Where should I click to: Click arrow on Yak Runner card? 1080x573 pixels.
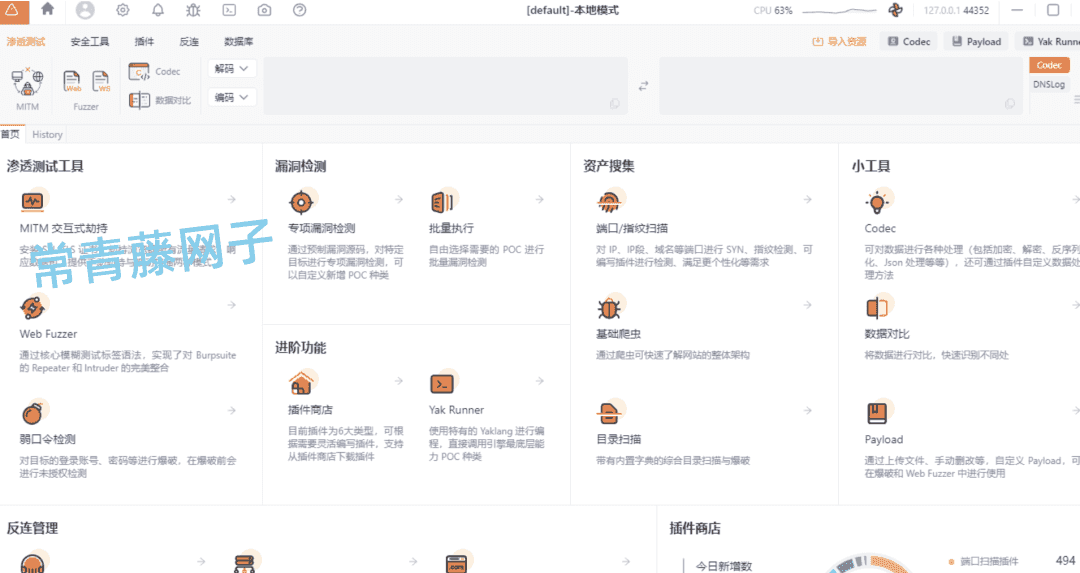pyautogui.click(x=540, y=381)
